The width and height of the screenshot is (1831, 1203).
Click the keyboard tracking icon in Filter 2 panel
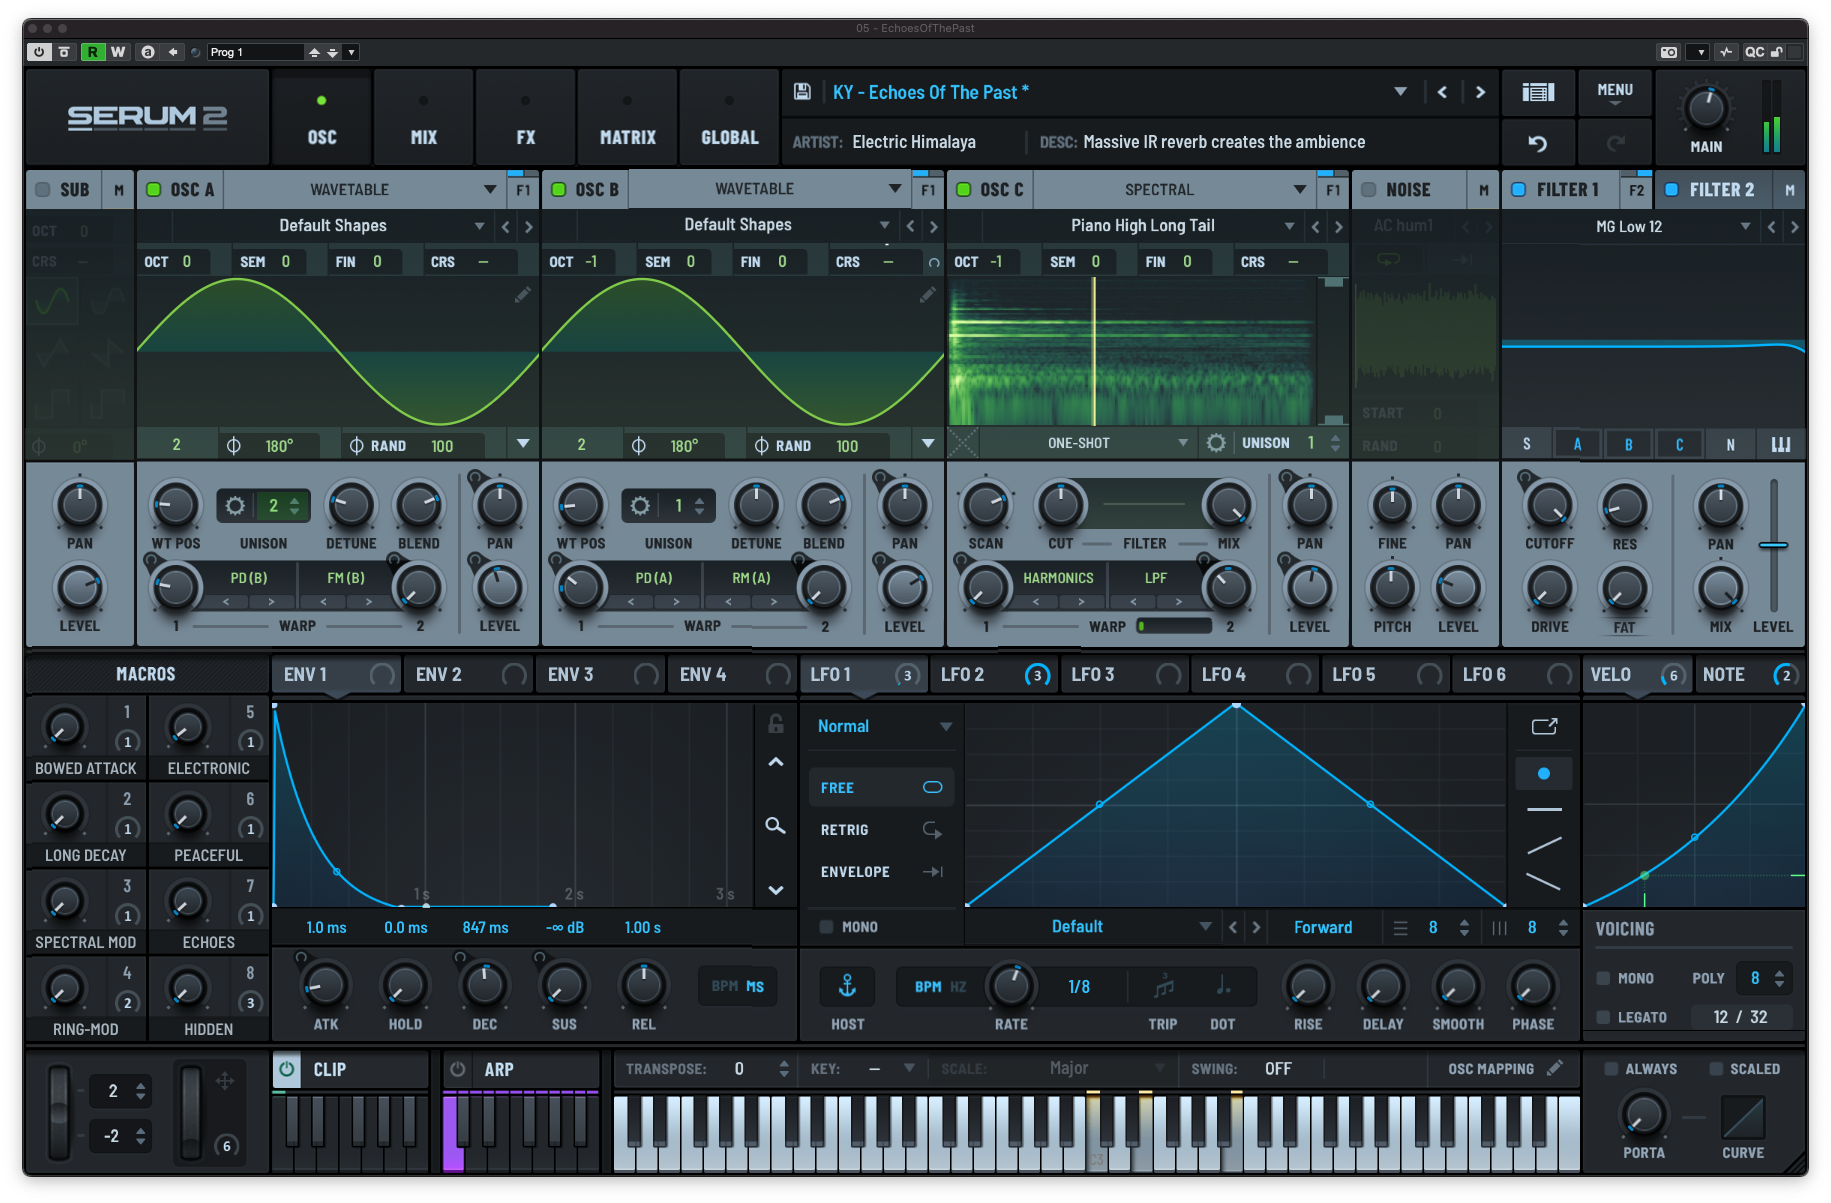(x=1781, y=443)
